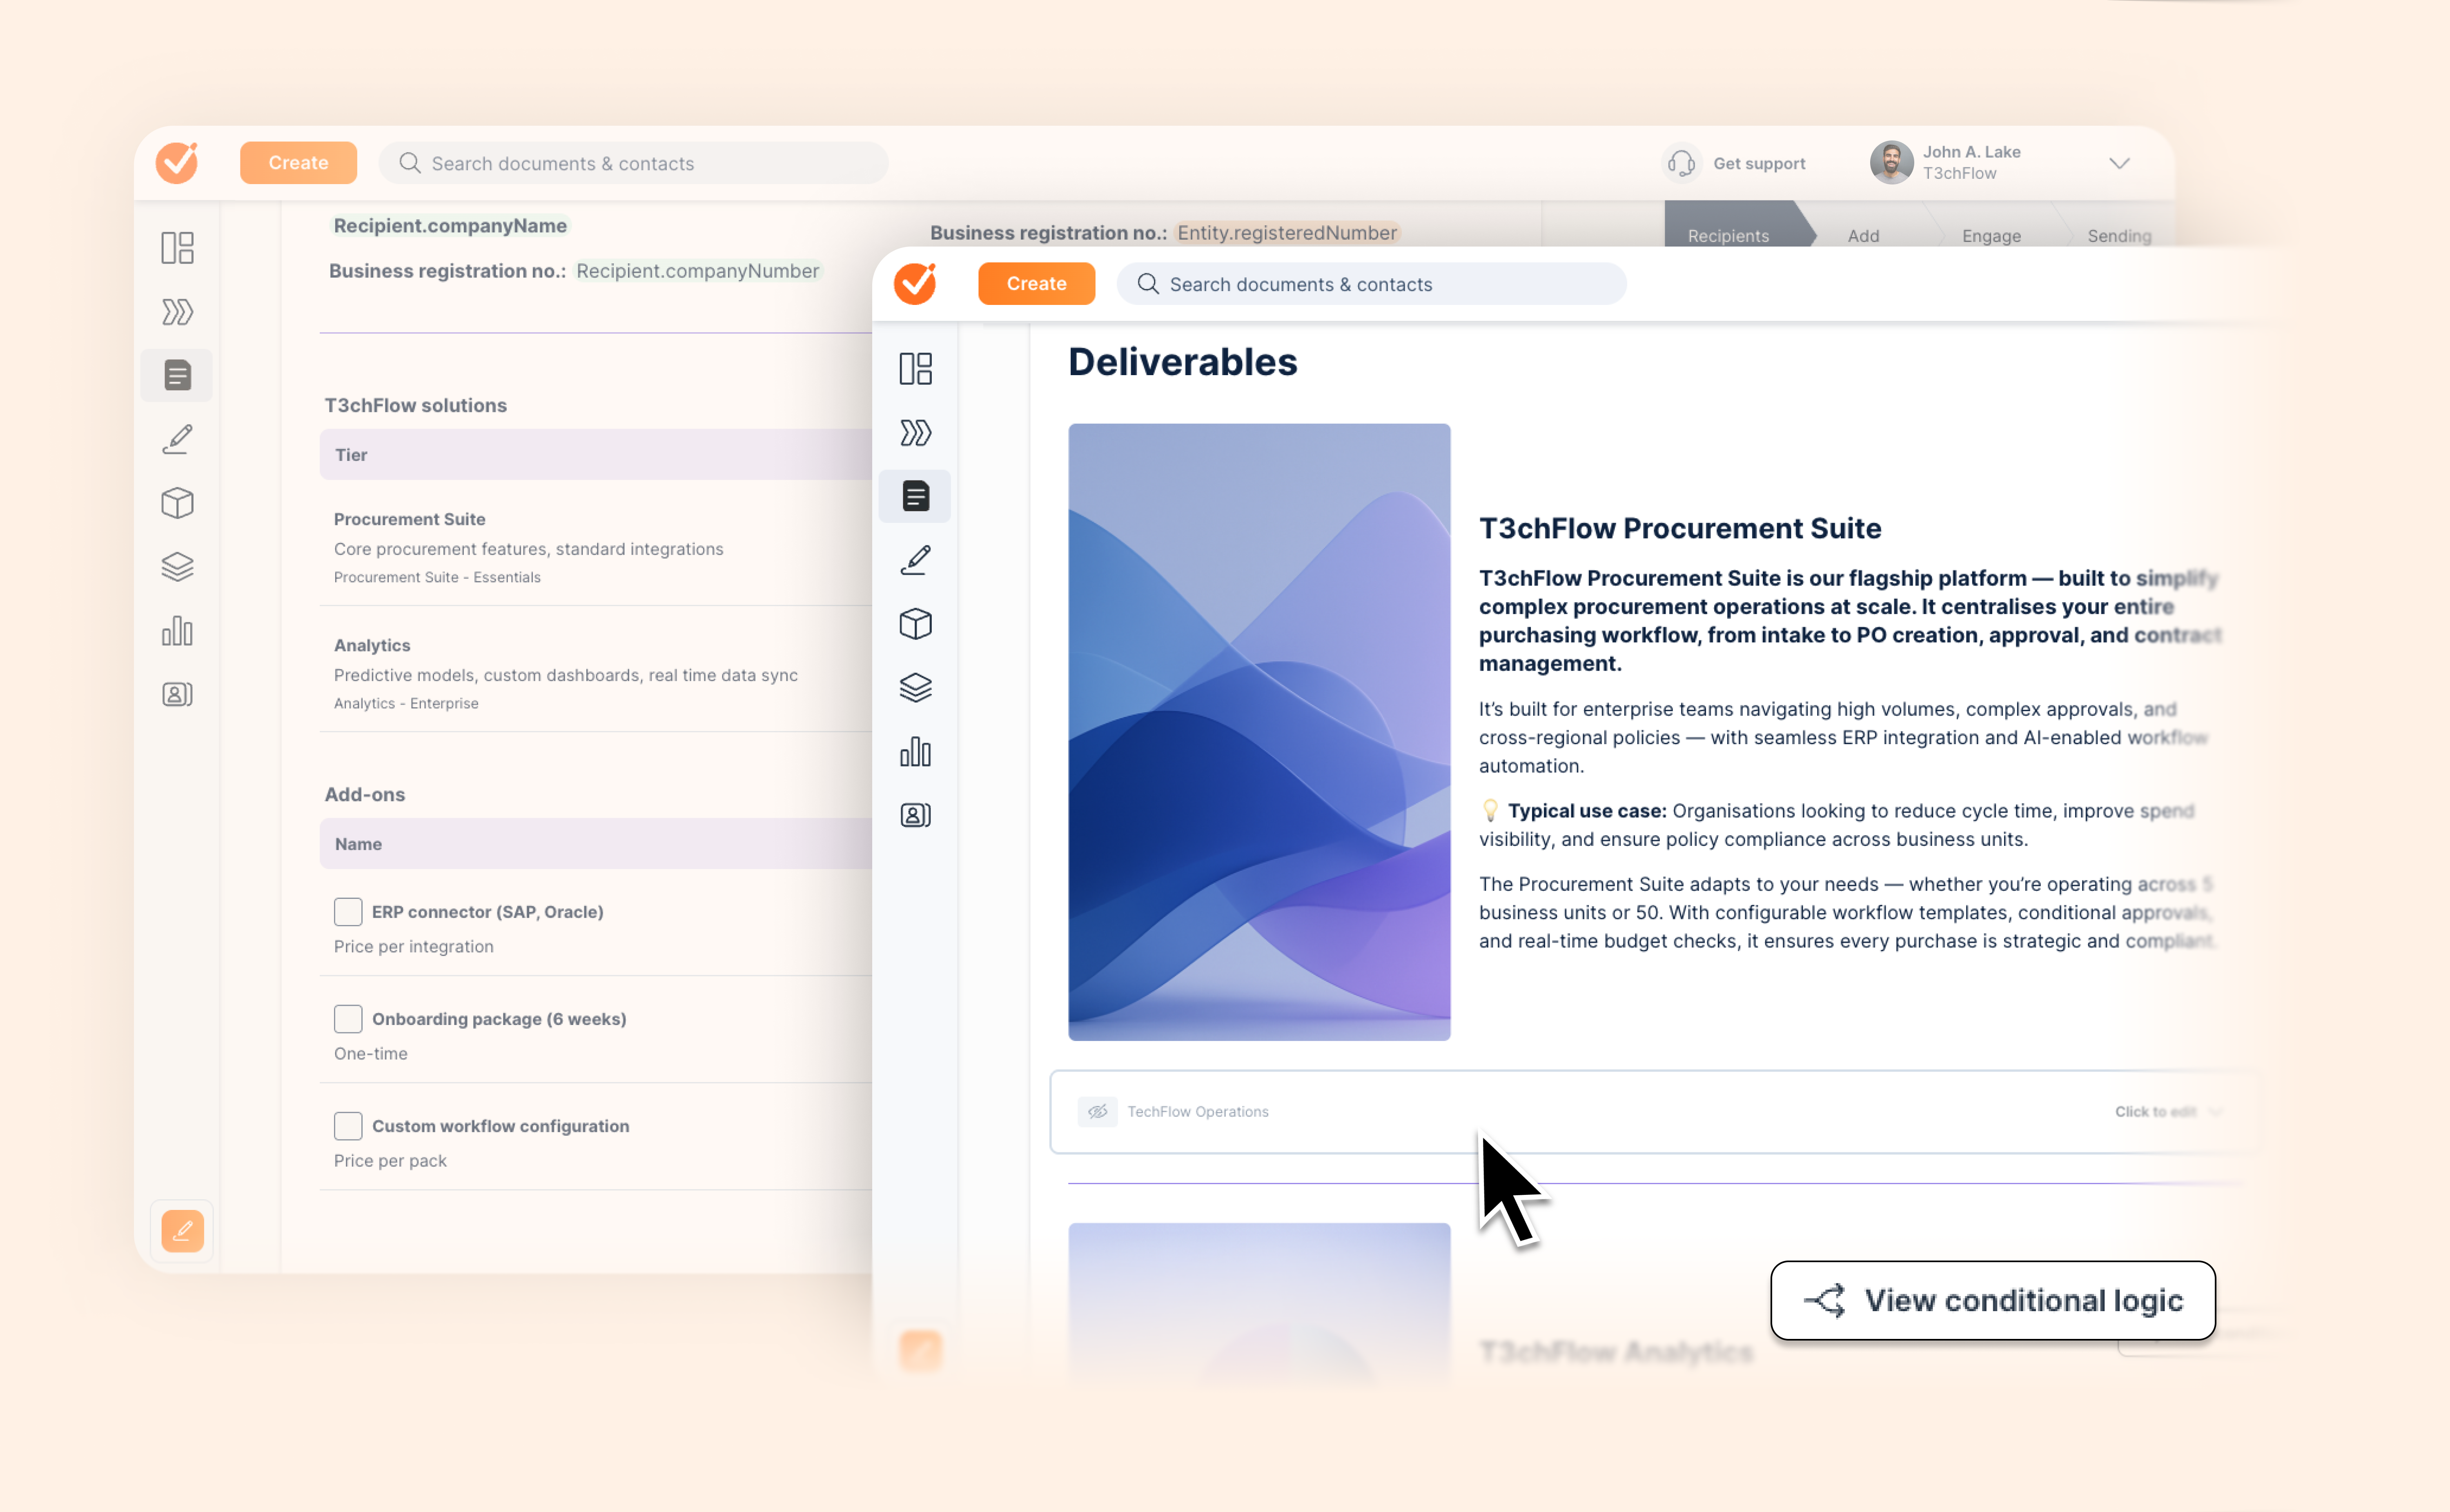Open the active document content panel
Viewport: 2450px width, 1512px height.
click(916, 495)
